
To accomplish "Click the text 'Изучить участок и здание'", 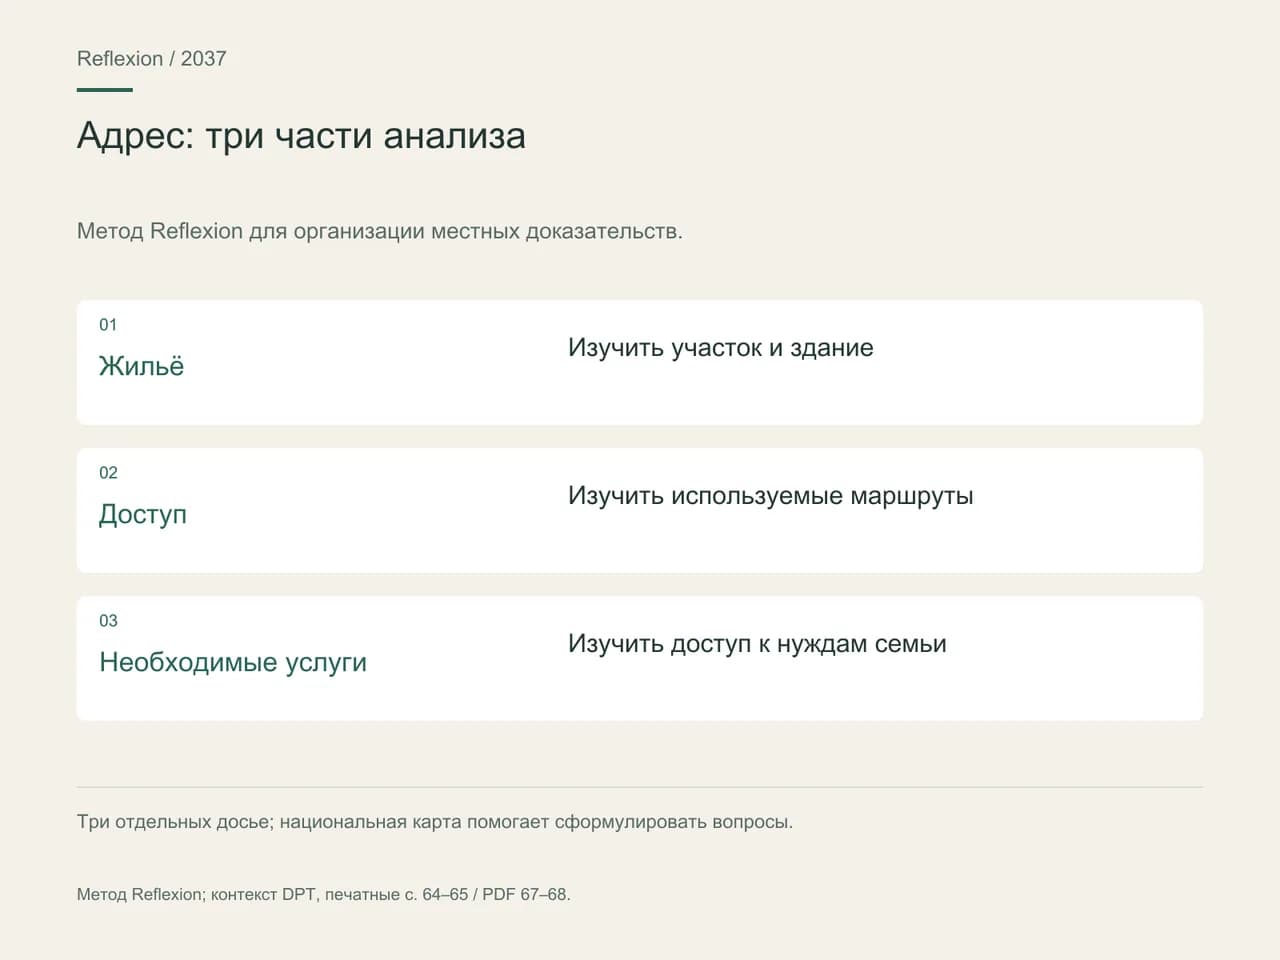I will click(721, 348).
